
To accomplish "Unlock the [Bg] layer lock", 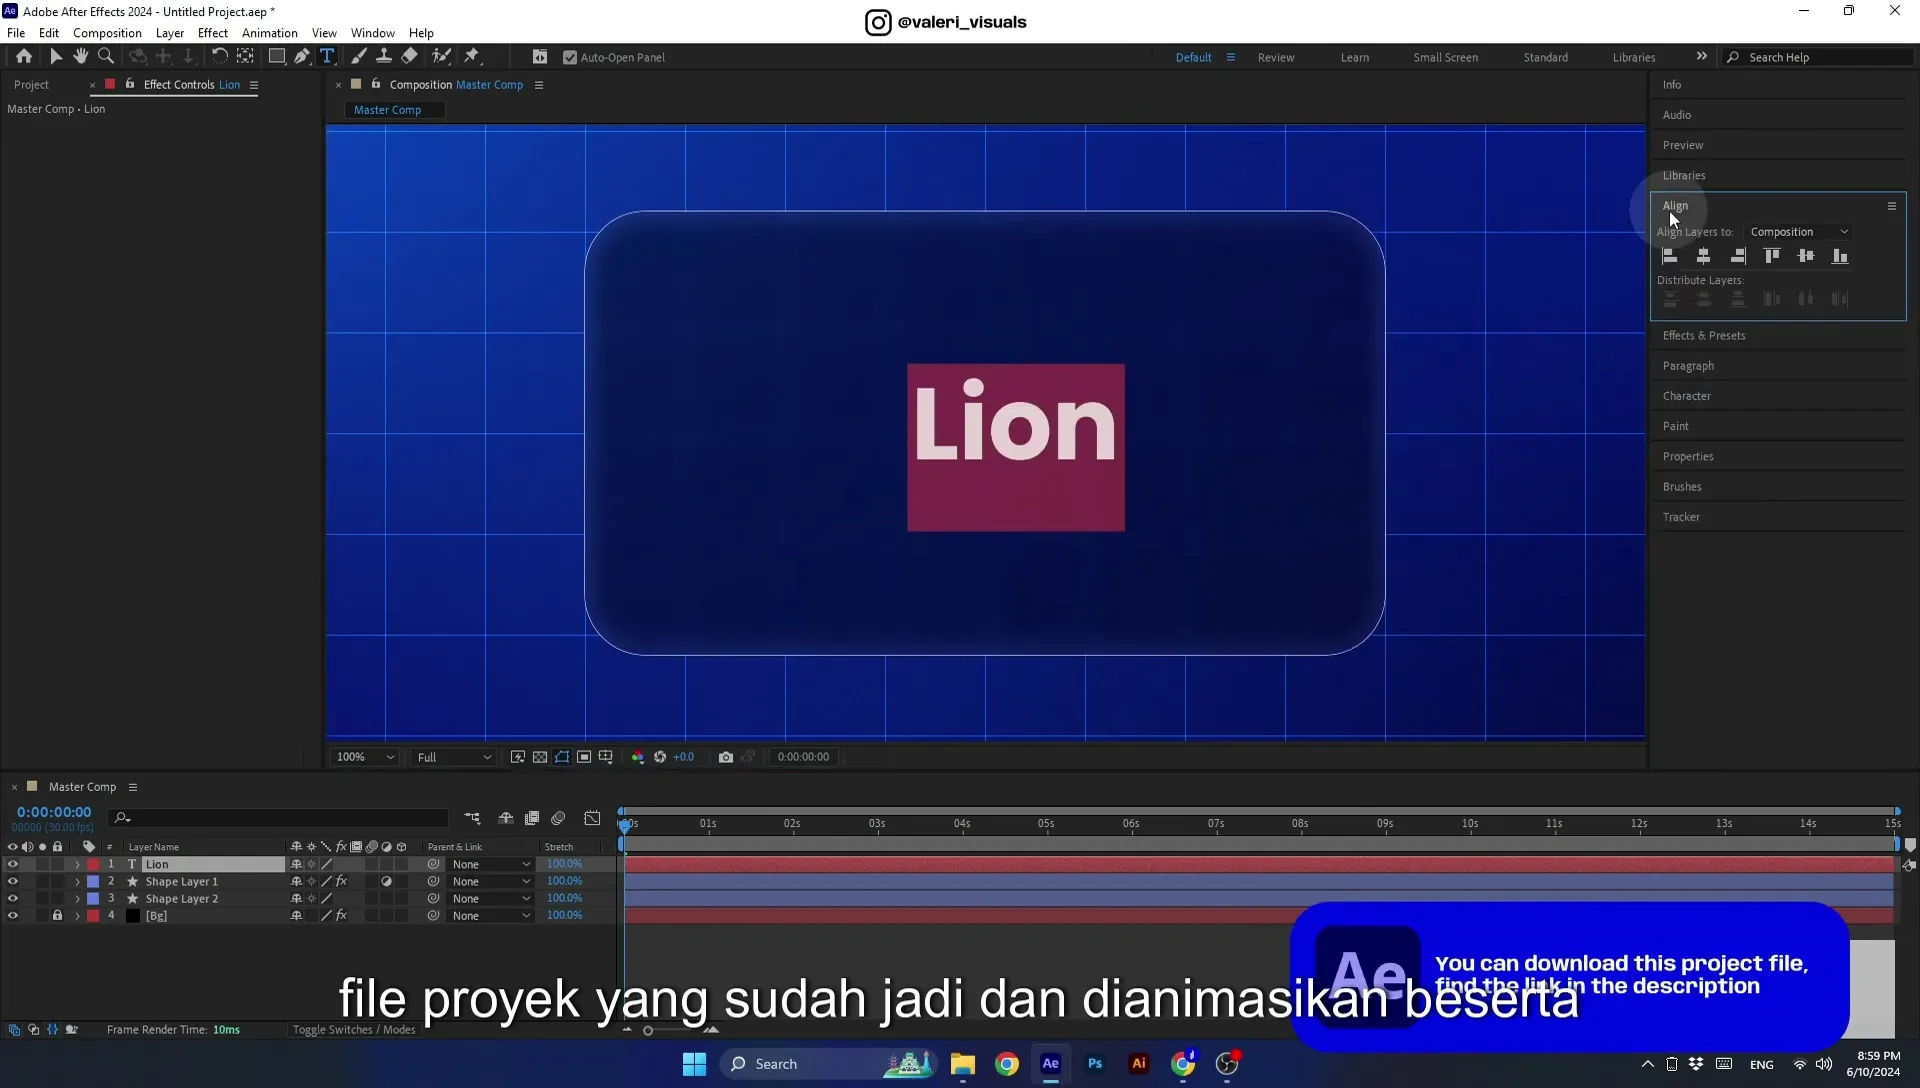I will click(57, 915).
